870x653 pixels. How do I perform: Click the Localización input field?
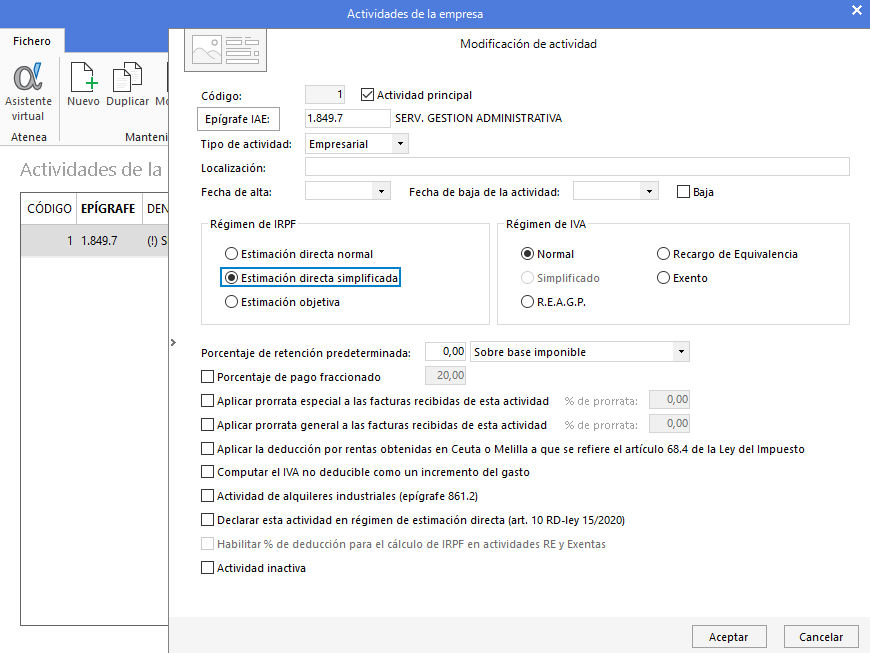tap(577, 167)
